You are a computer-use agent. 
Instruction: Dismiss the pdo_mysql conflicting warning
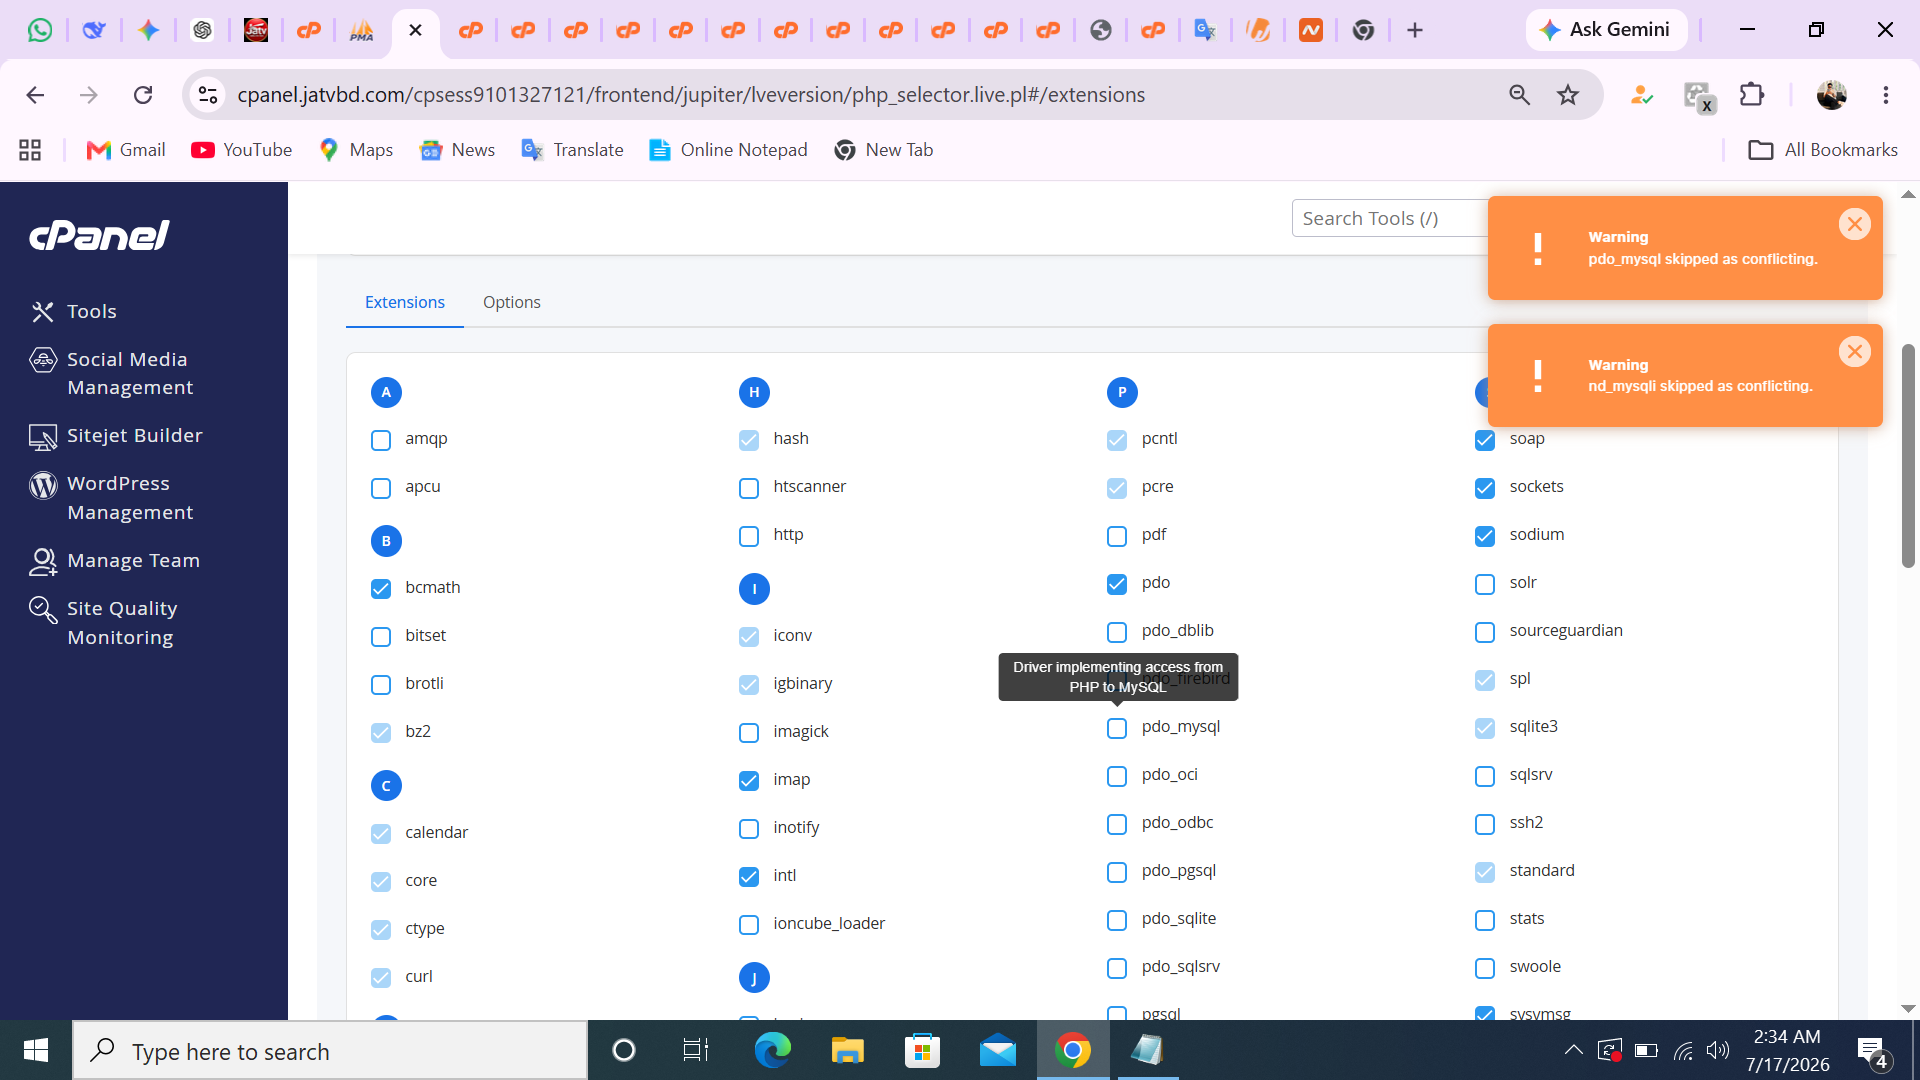click(1854, 224)
